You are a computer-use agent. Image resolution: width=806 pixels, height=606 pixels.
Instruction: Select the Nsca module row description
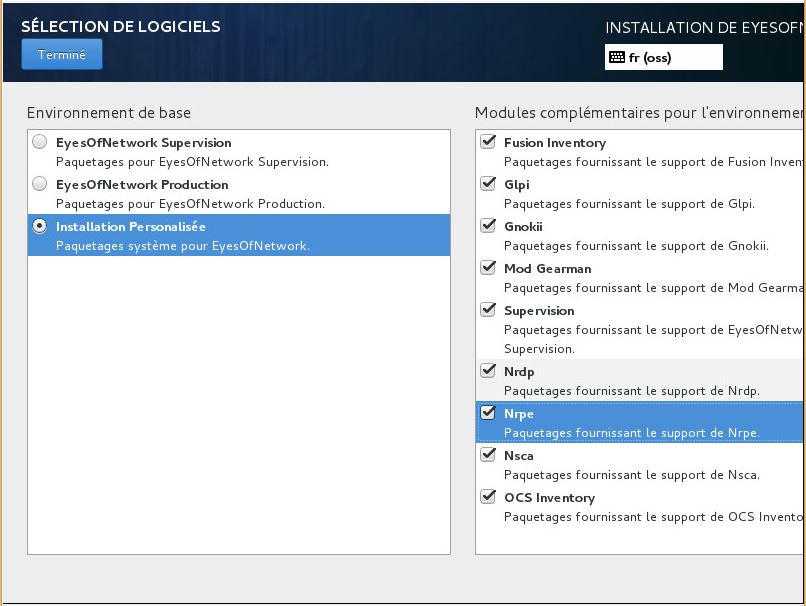[632, 475]
